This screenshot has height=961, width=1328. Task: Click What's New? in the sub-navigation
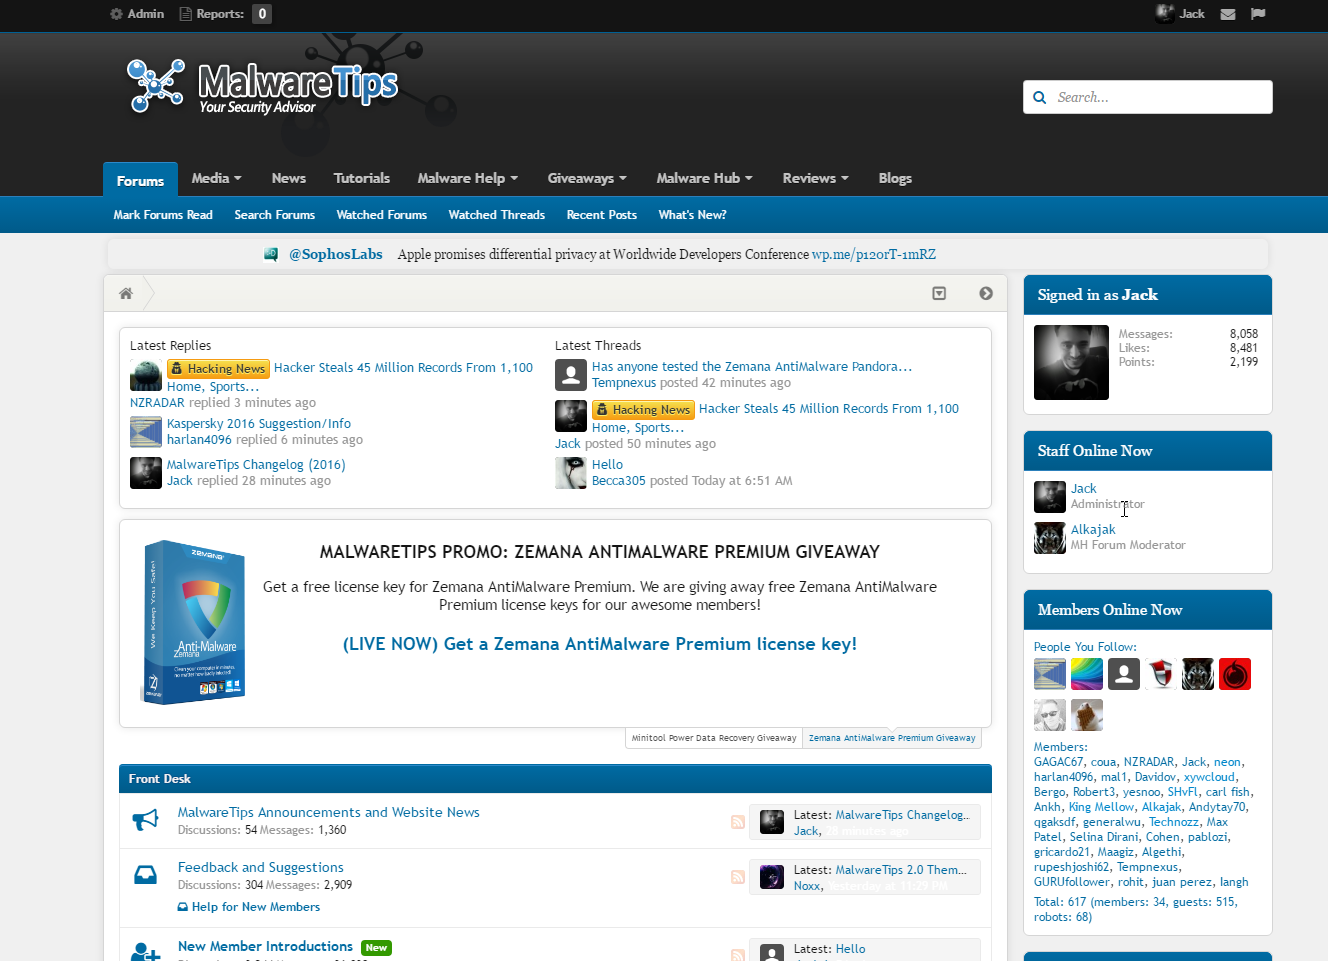tap(692, 215)
